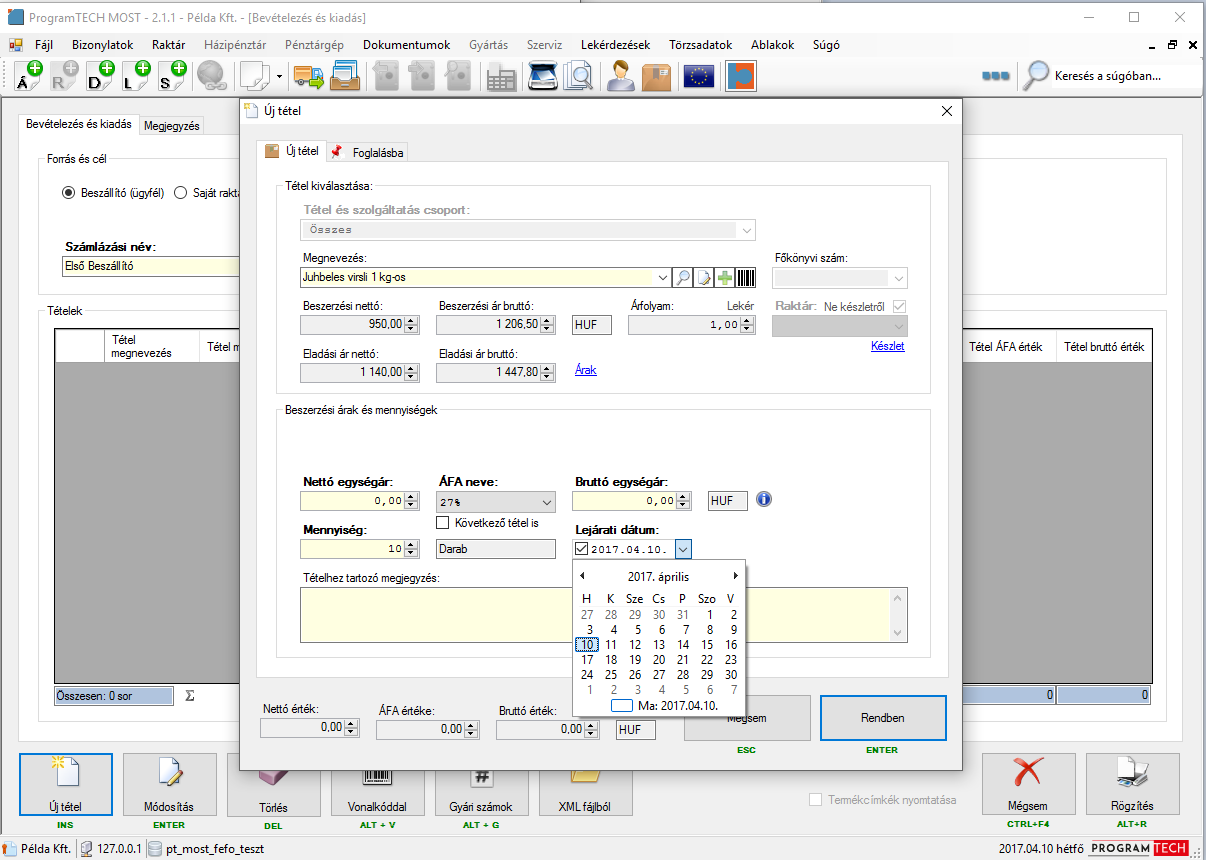
Task: Click the item search magnifier next to Megnevezés
Action: tap(682, 278)
